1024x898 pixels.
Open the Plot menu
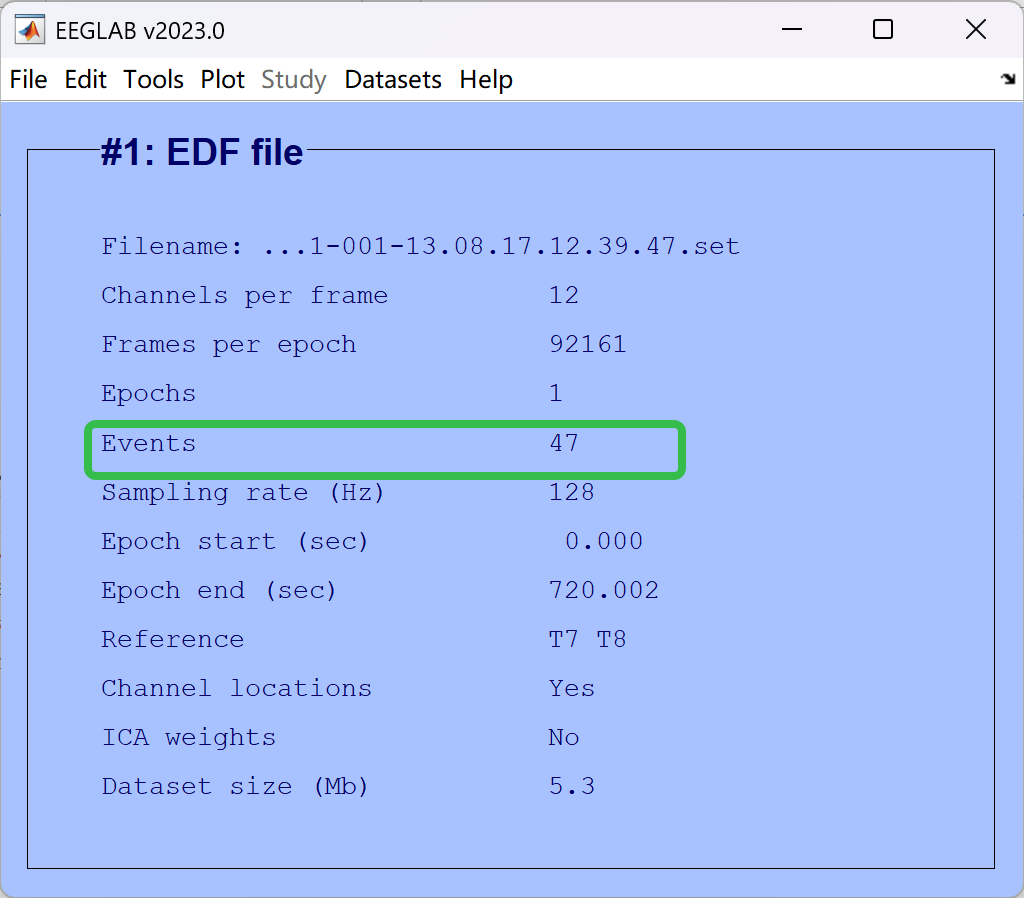[x=222, y=80]
